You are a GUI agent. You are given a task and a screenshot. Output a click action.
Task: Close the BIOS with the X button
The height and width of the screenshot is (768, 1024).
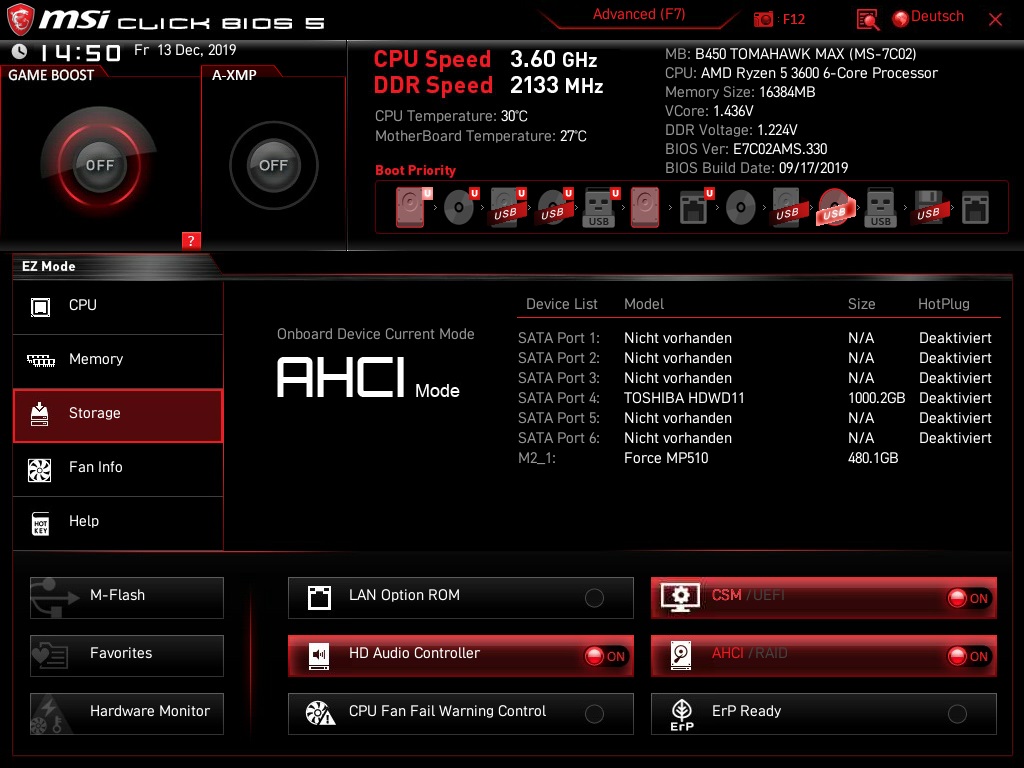(x=995, y=20)
